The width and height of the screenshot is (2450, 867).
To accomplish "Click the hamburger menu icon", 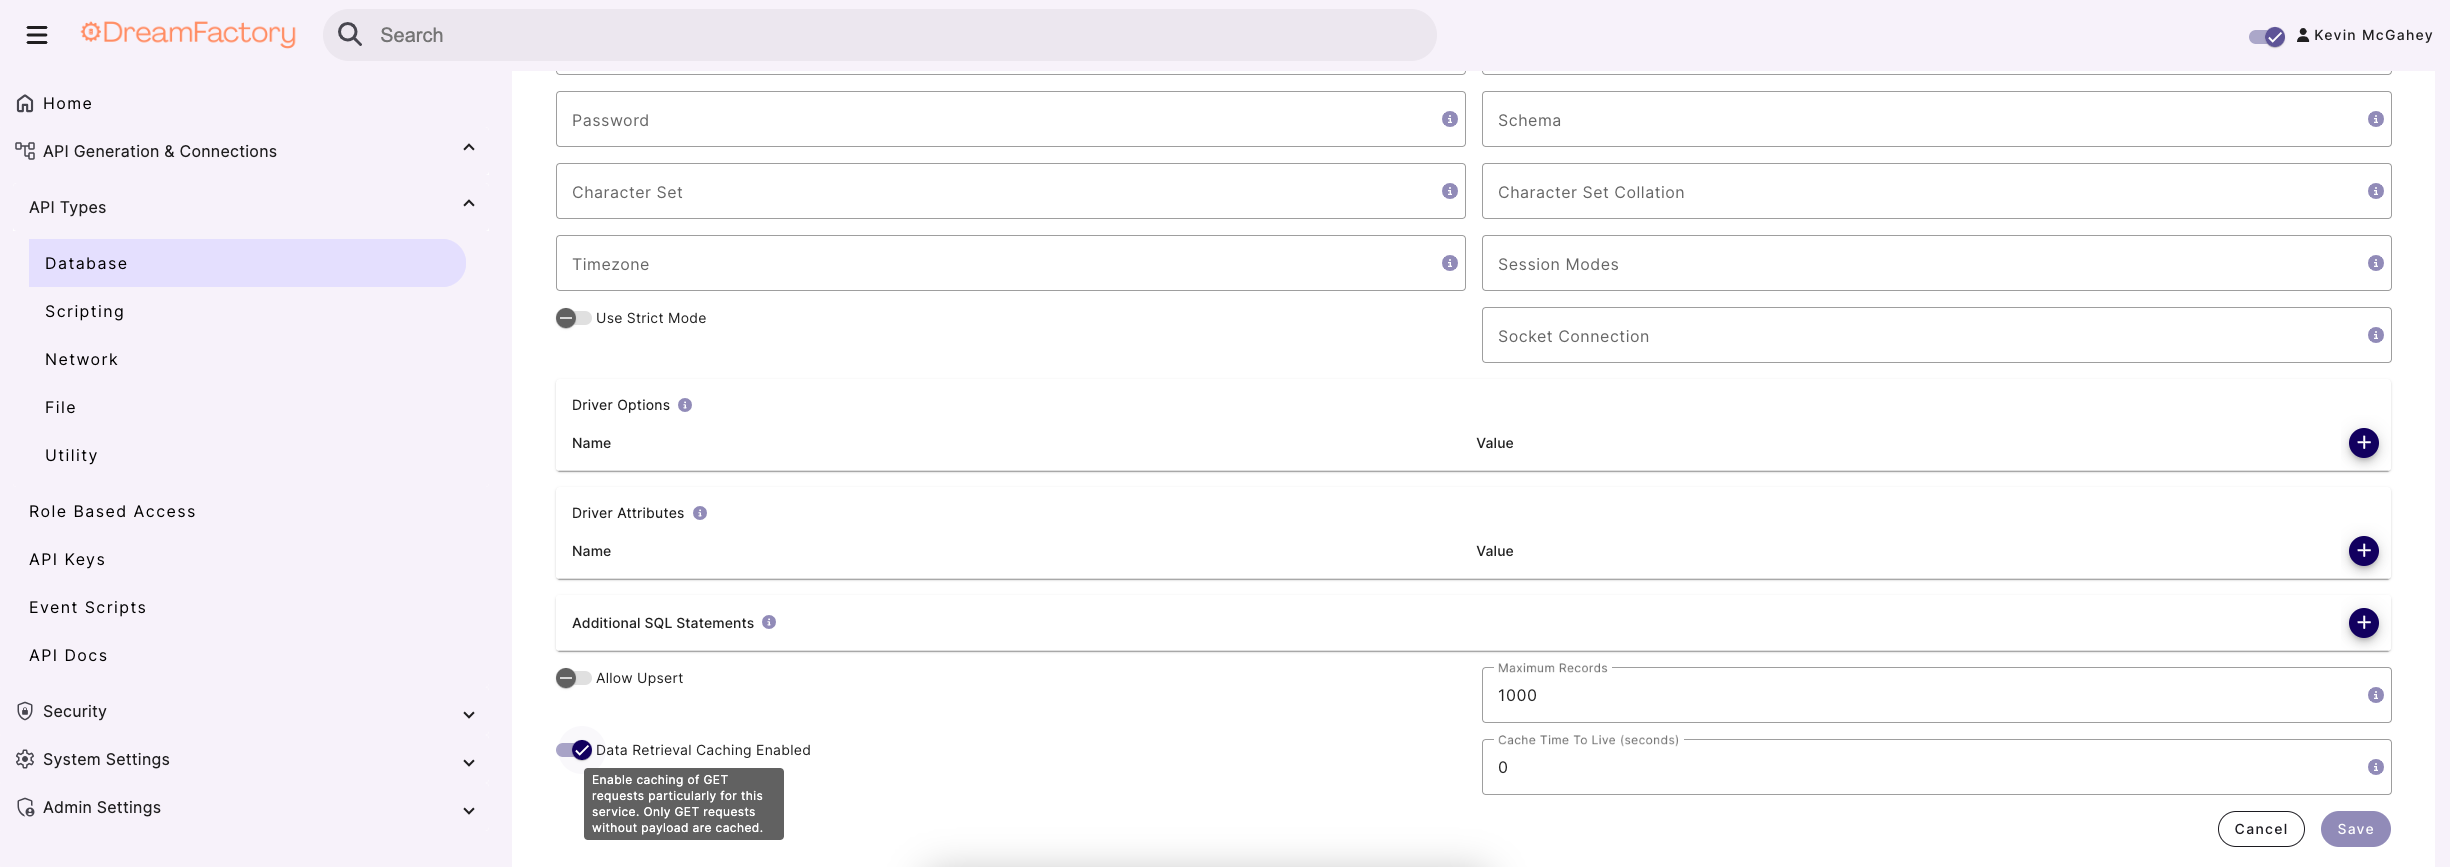I will pyautogui.click(x=37, y=35).
